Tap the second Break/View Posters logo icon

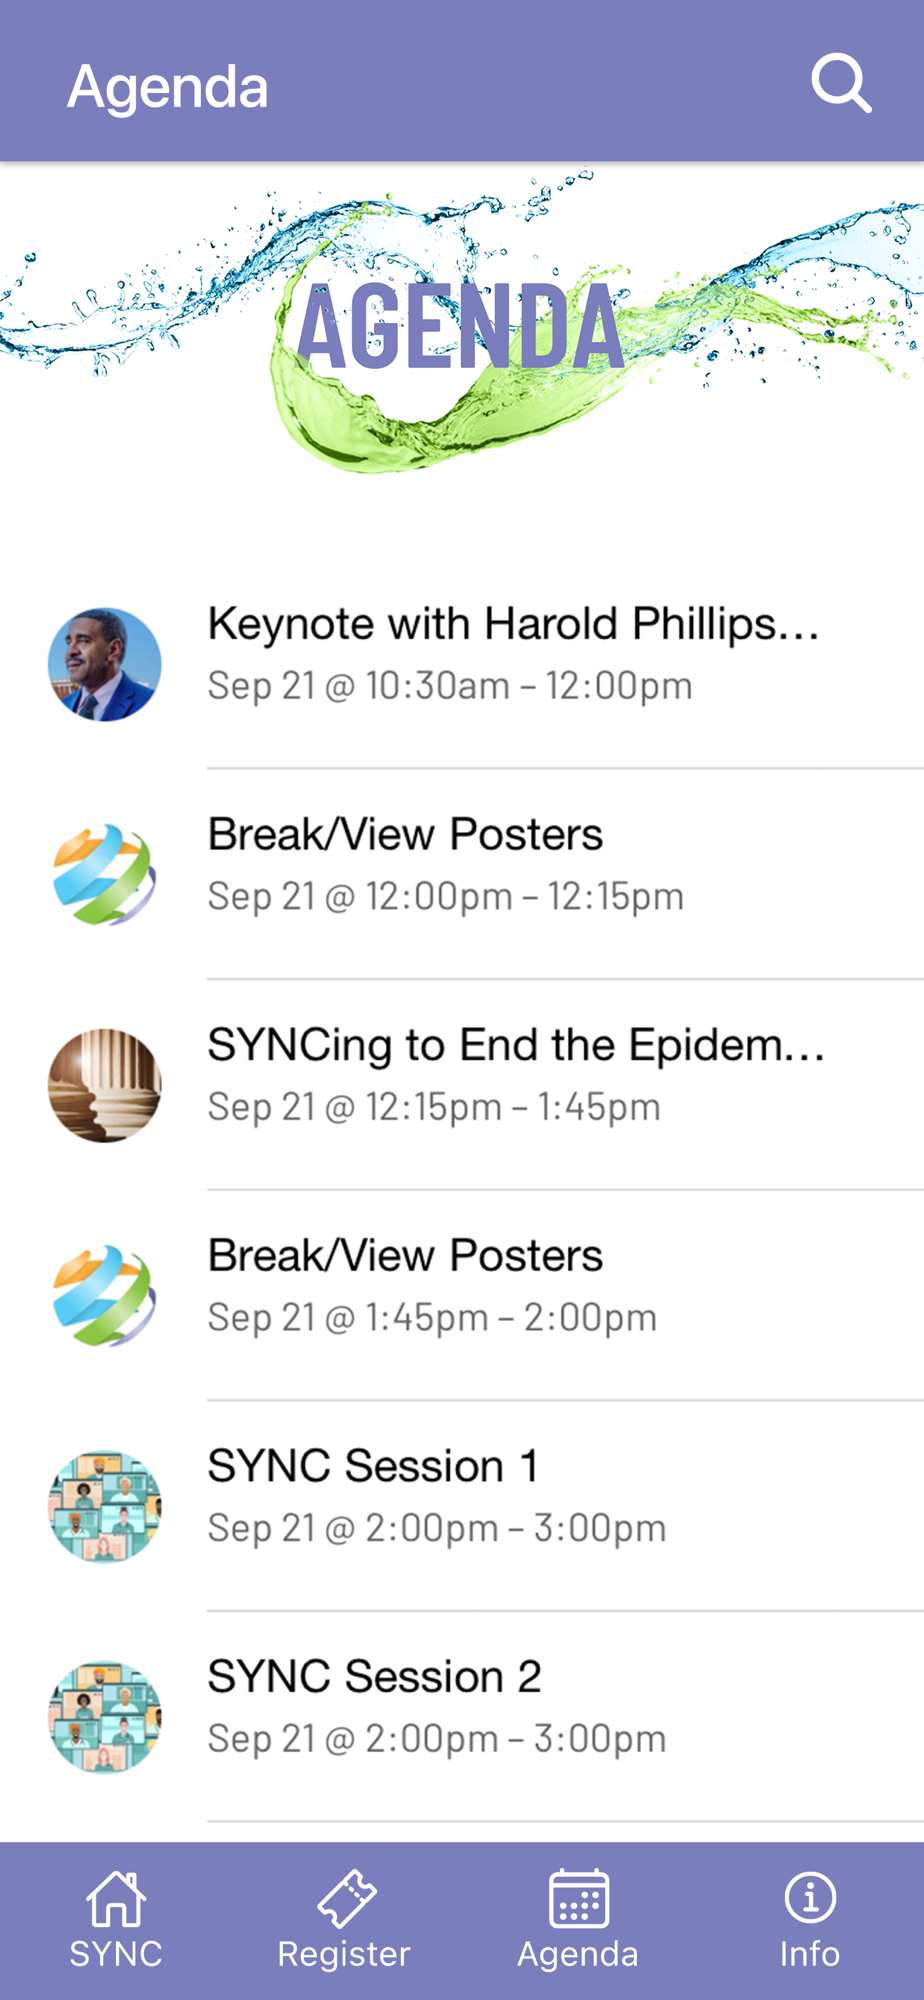point(105,1296)
